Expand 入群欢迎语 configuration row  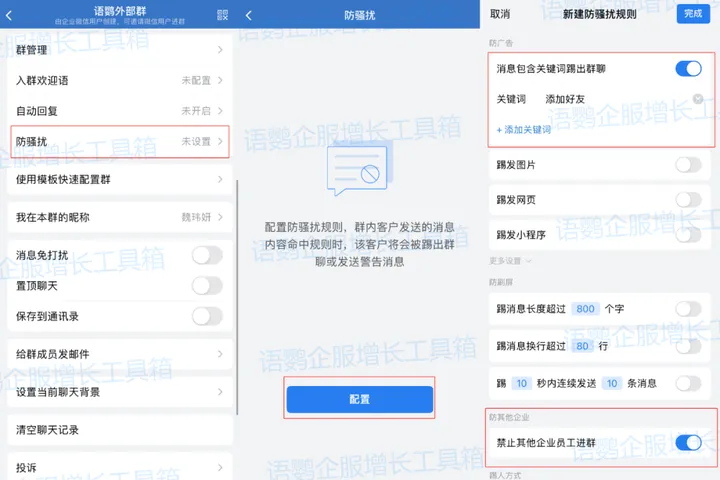point(119,80)
